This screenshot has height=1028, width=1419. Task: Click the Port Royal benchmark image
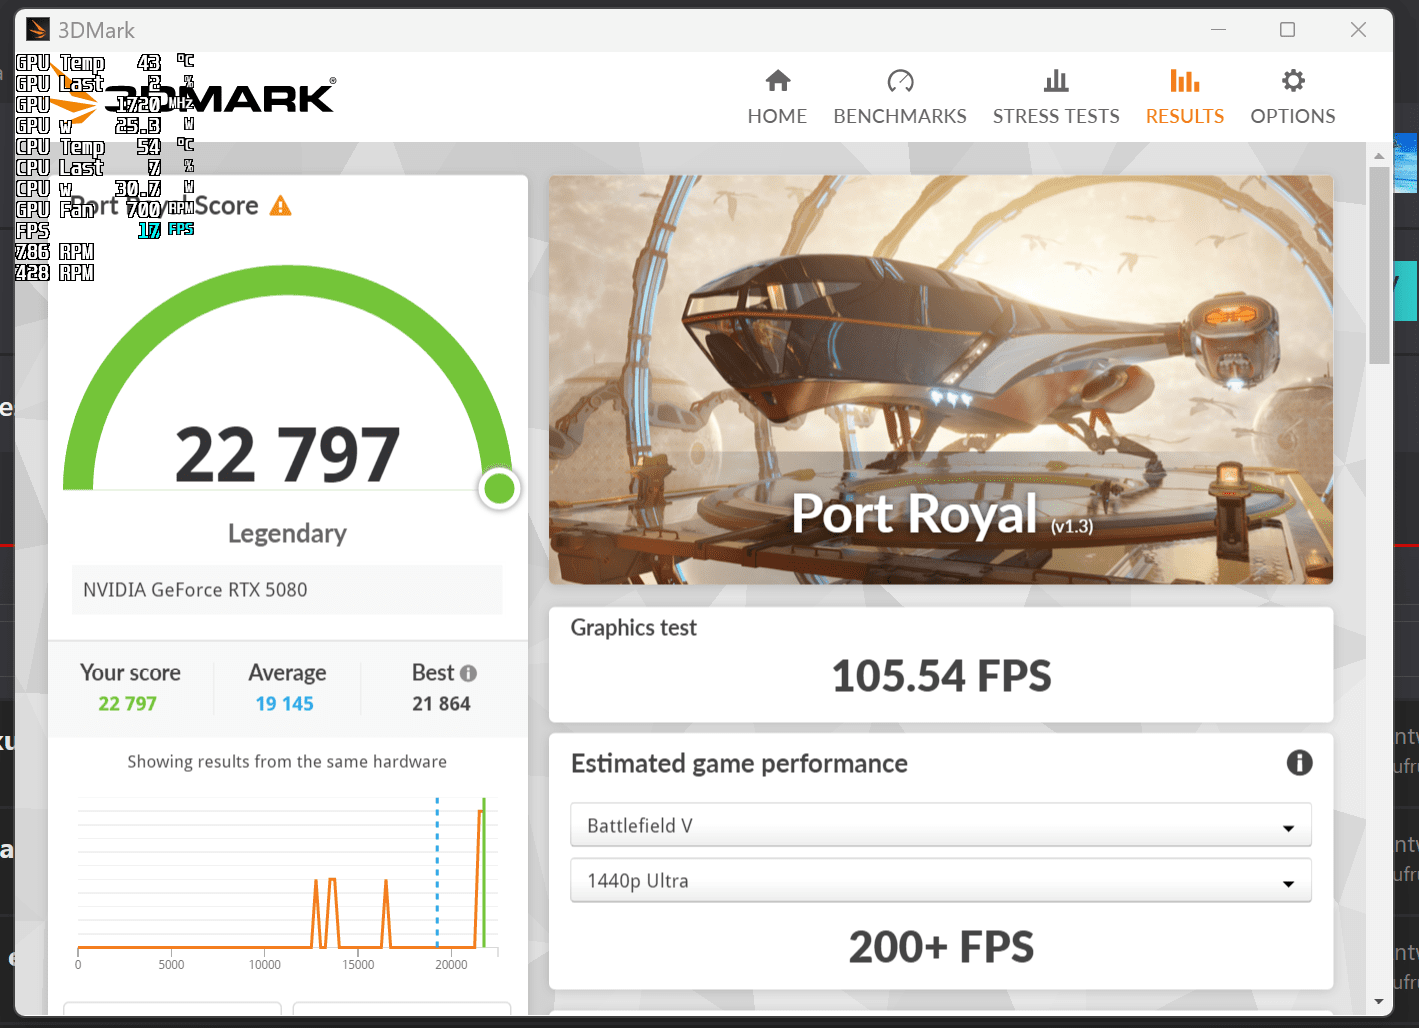(940, 380)
